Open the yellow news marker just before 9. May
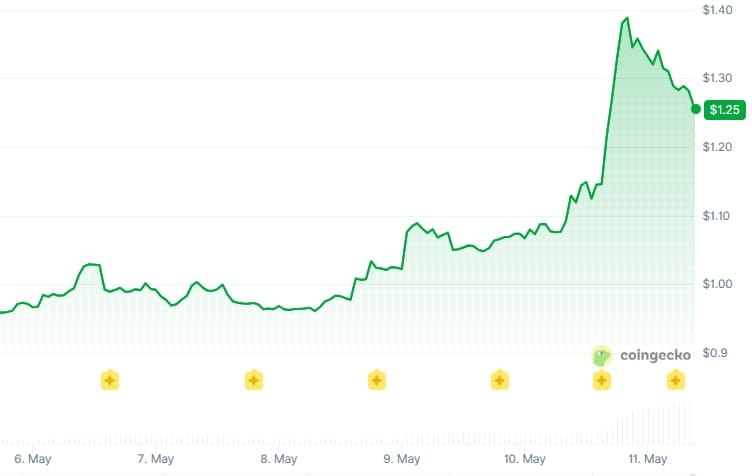This screenshot has width=752, height=476. (377, 380)
